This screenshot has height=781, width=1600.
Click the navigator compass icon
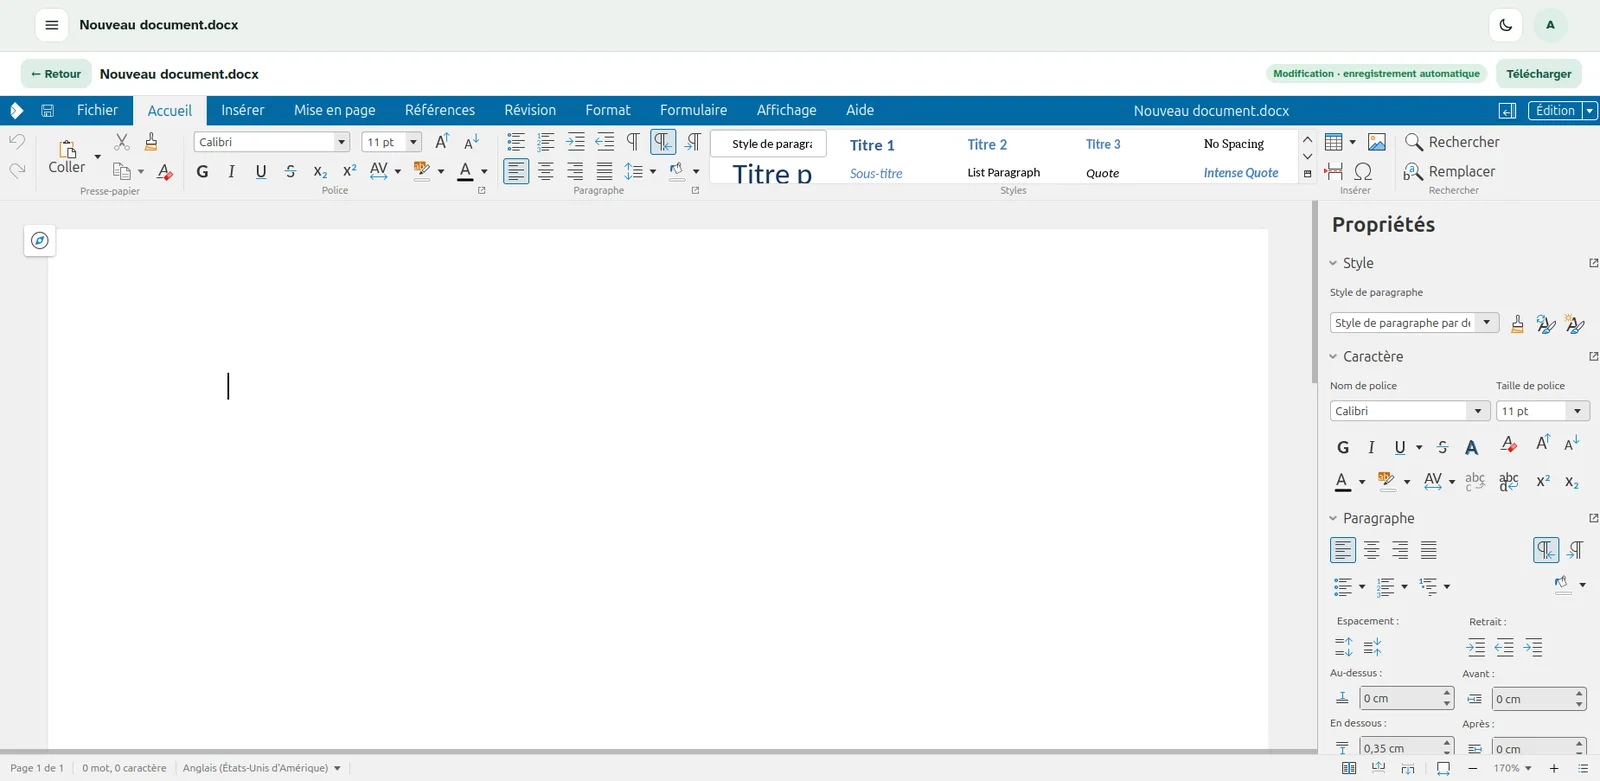tap(39, 240)
